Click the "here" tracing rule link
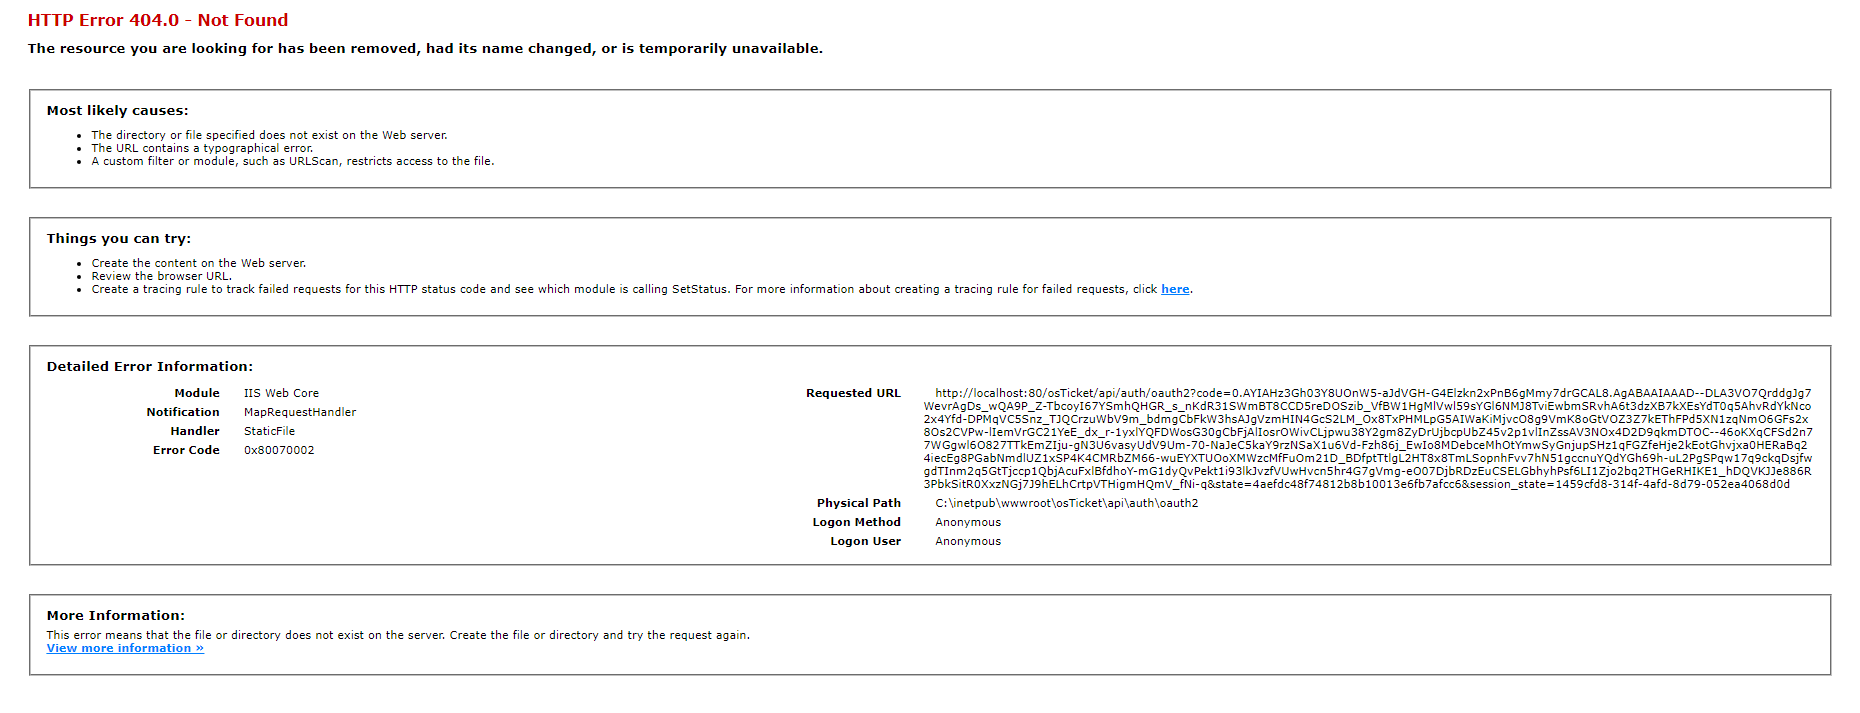This screenshot has height=713, width=1860. (x=1175, y=290)
